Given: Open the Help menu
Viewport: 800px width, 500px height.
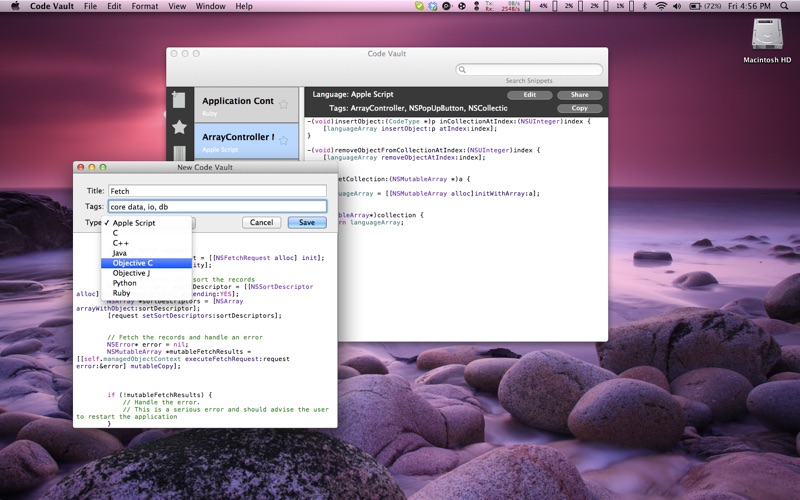Looking at the screenshot, I should (244, 6).
